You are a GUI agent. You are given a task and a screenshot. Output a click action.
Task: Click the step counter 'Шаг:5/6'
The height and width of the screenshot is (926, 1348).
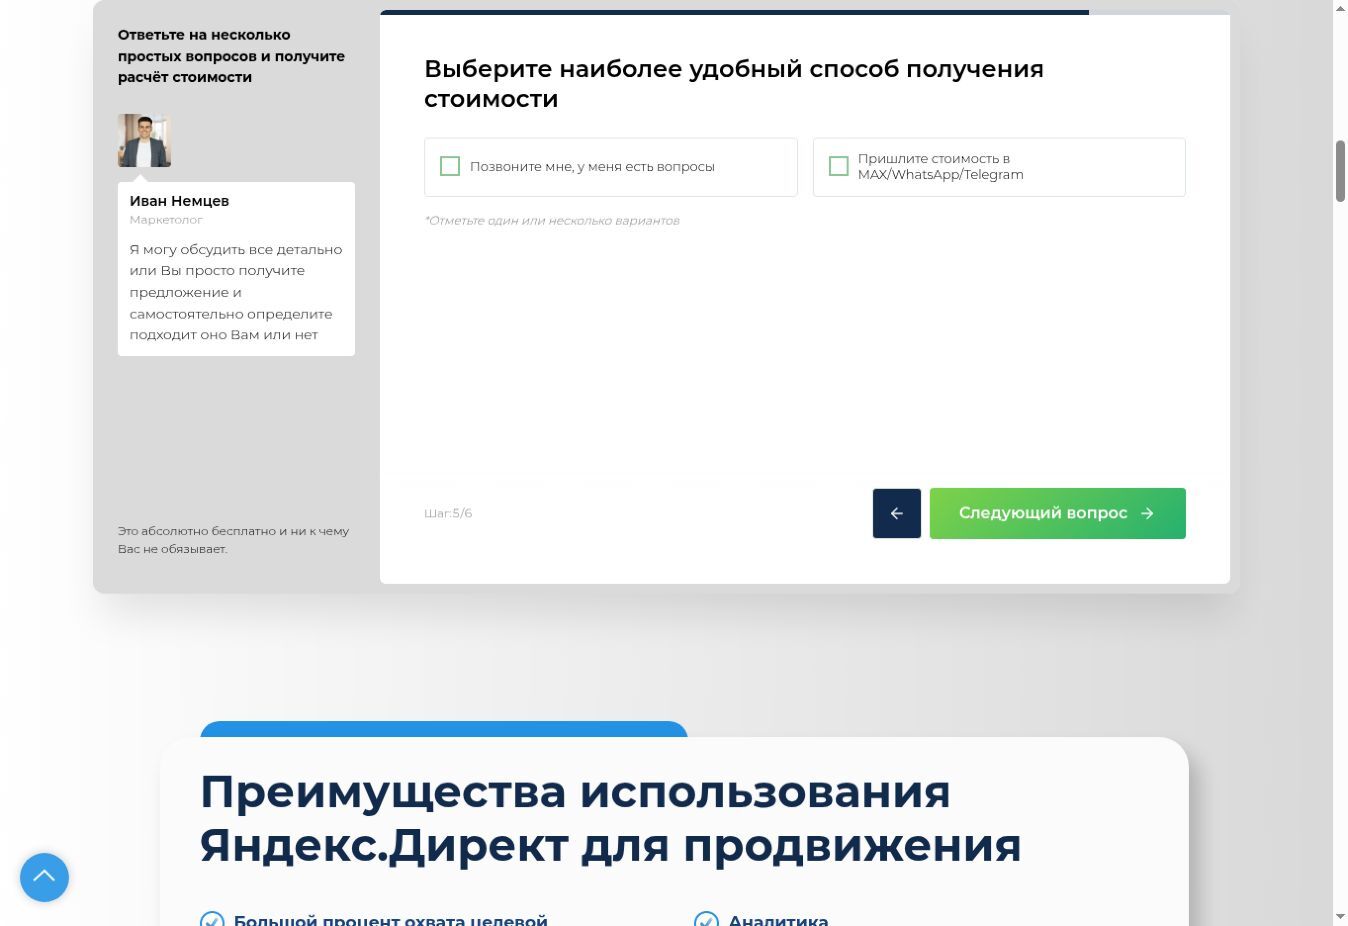point(448,513)
